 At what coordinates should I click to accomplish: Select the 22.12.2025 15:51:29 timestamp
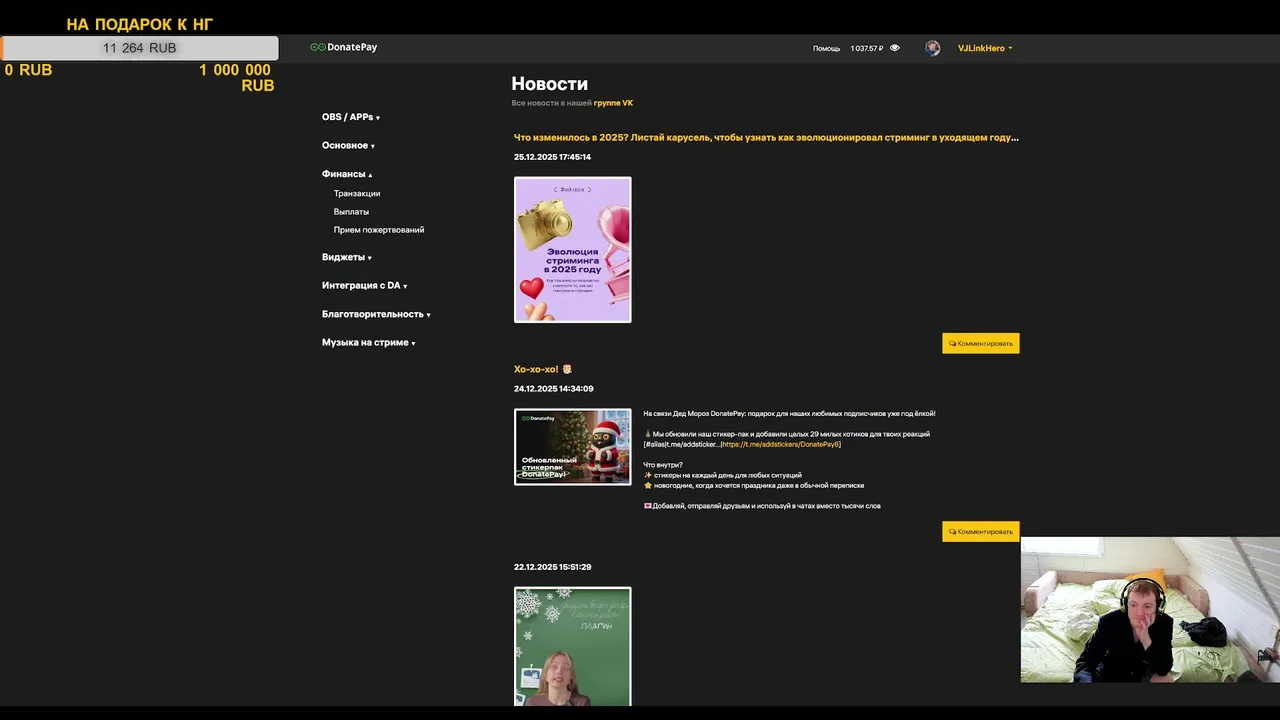pyautogui.click(x=552, y=567)
